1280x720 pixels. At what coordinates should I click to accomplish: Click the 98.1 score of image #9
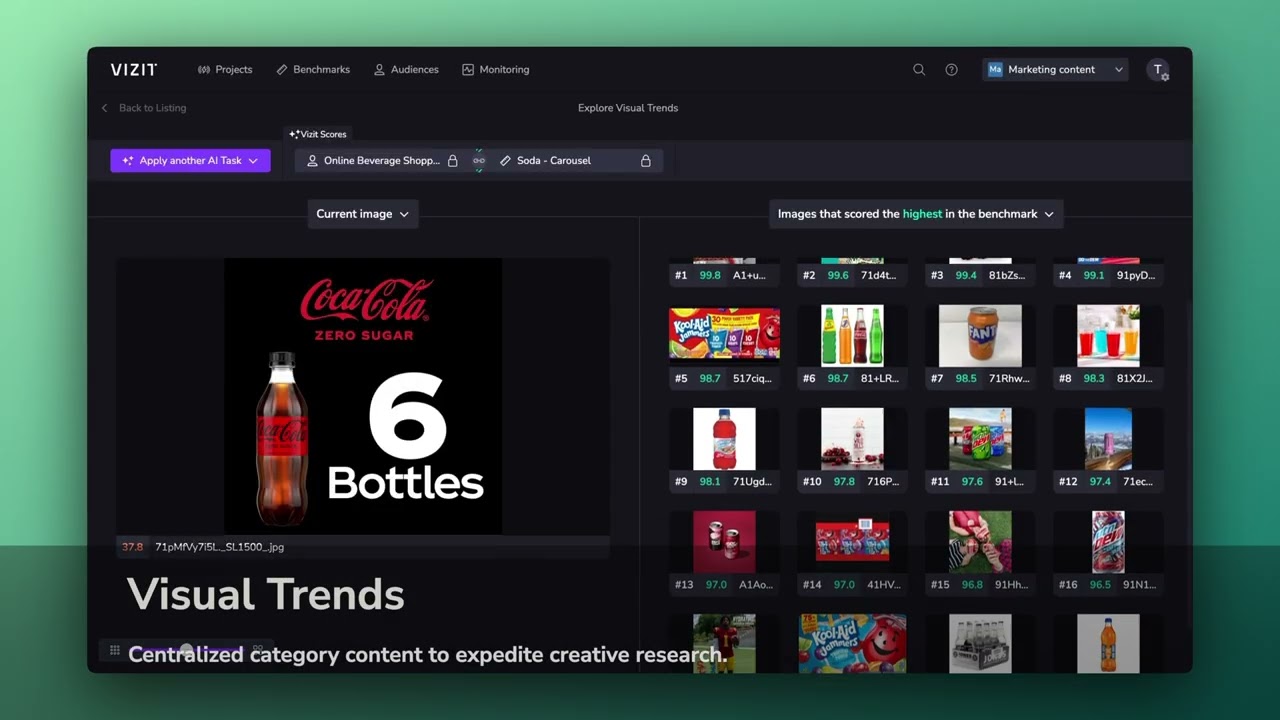710,481
